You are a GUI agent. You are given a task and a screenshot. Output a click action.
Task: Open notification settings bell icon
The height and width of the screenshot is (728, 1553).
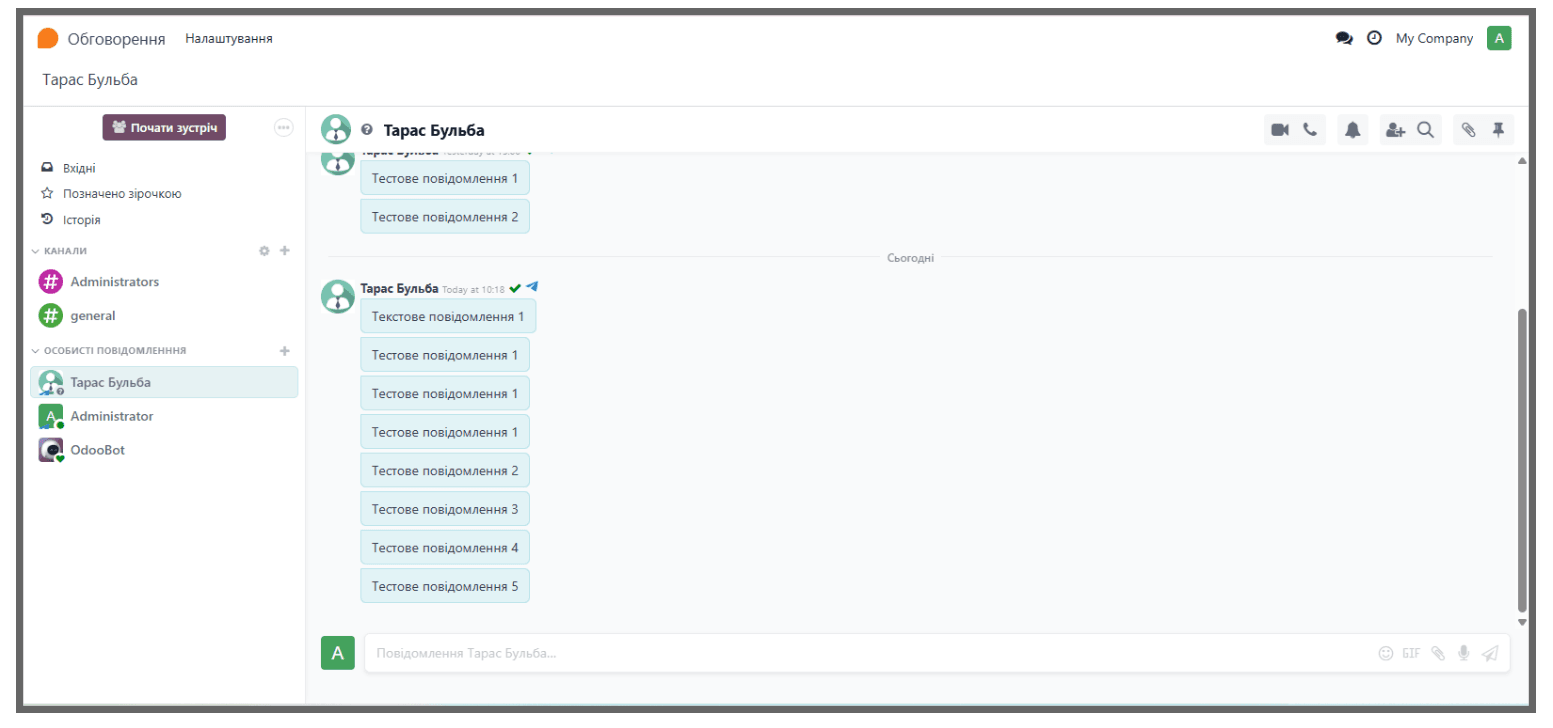pos(1352,130)
